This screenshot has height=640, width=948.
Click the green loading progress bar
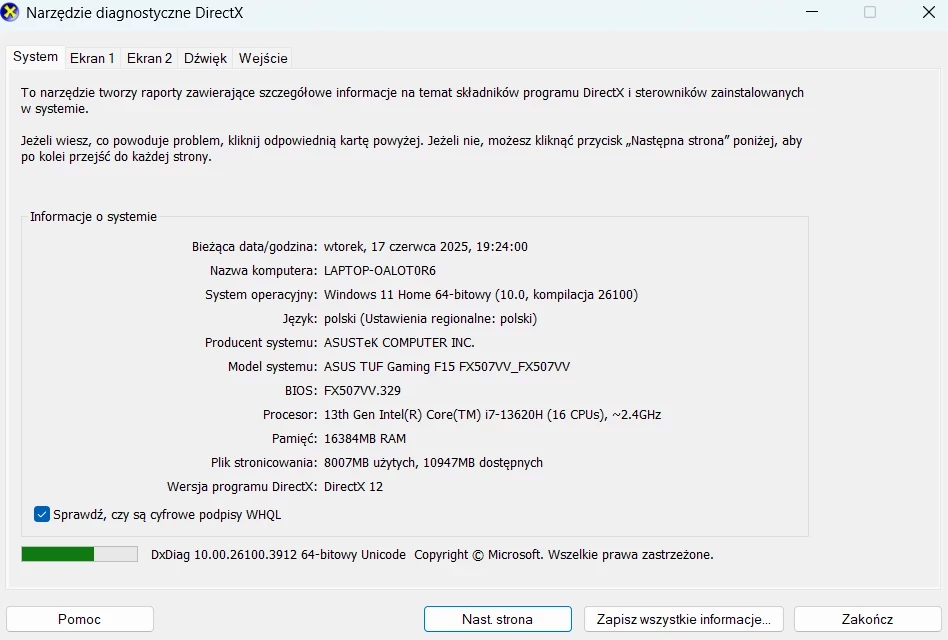80,554
